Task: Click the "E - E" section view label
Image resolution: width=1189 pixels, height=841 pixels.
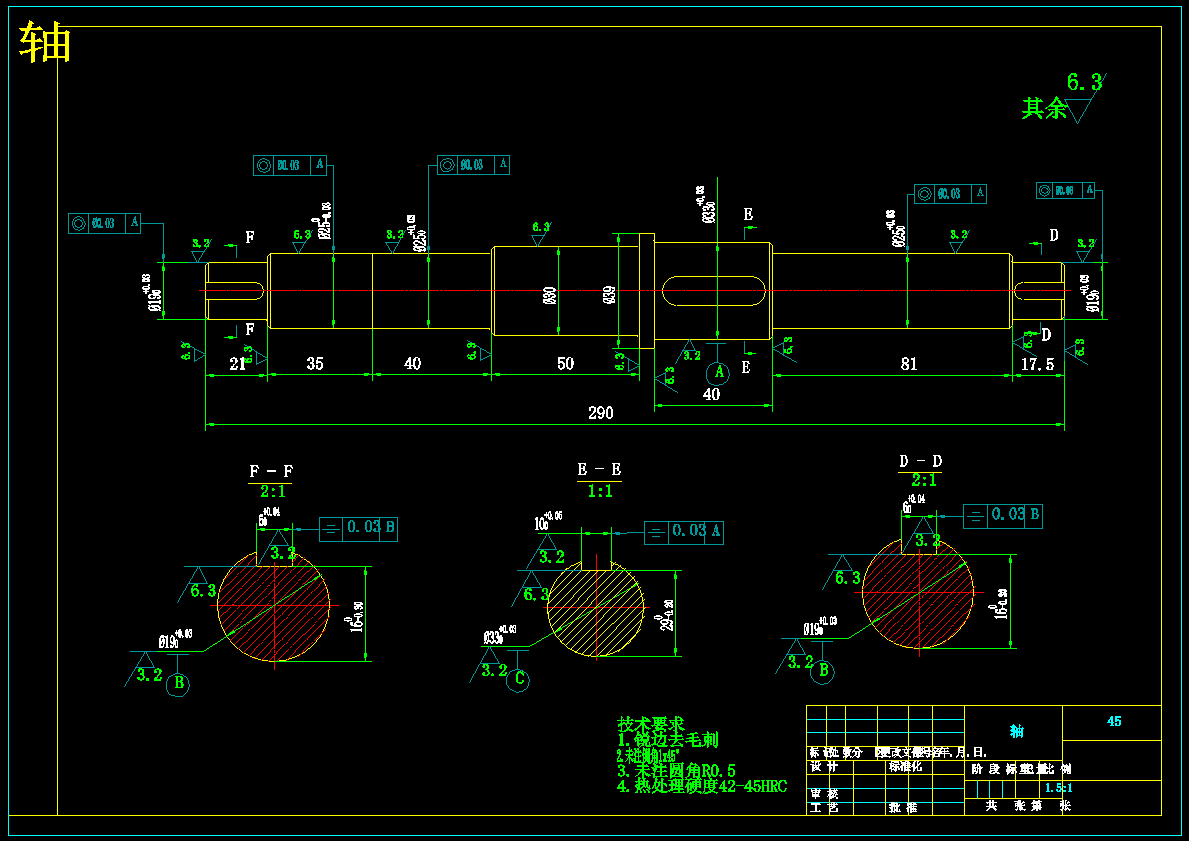Action: coord(599,469)
